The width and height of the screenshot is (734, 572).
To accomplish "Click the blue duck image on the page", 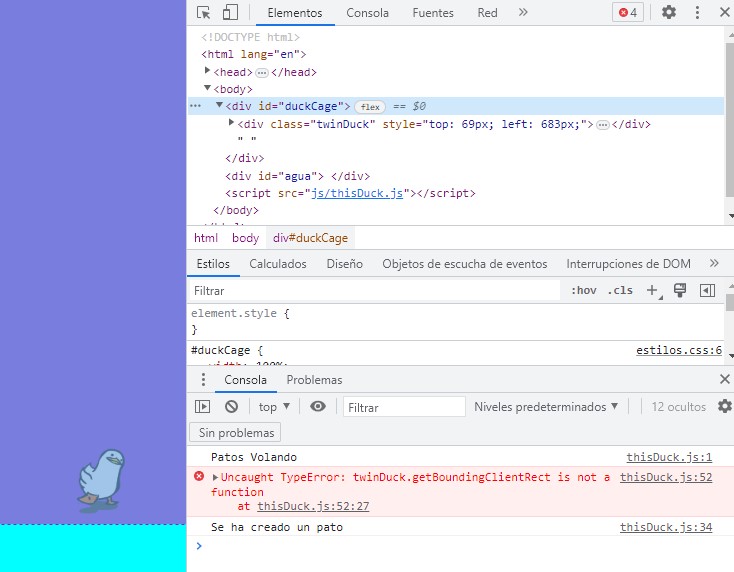I will point(102,480).
